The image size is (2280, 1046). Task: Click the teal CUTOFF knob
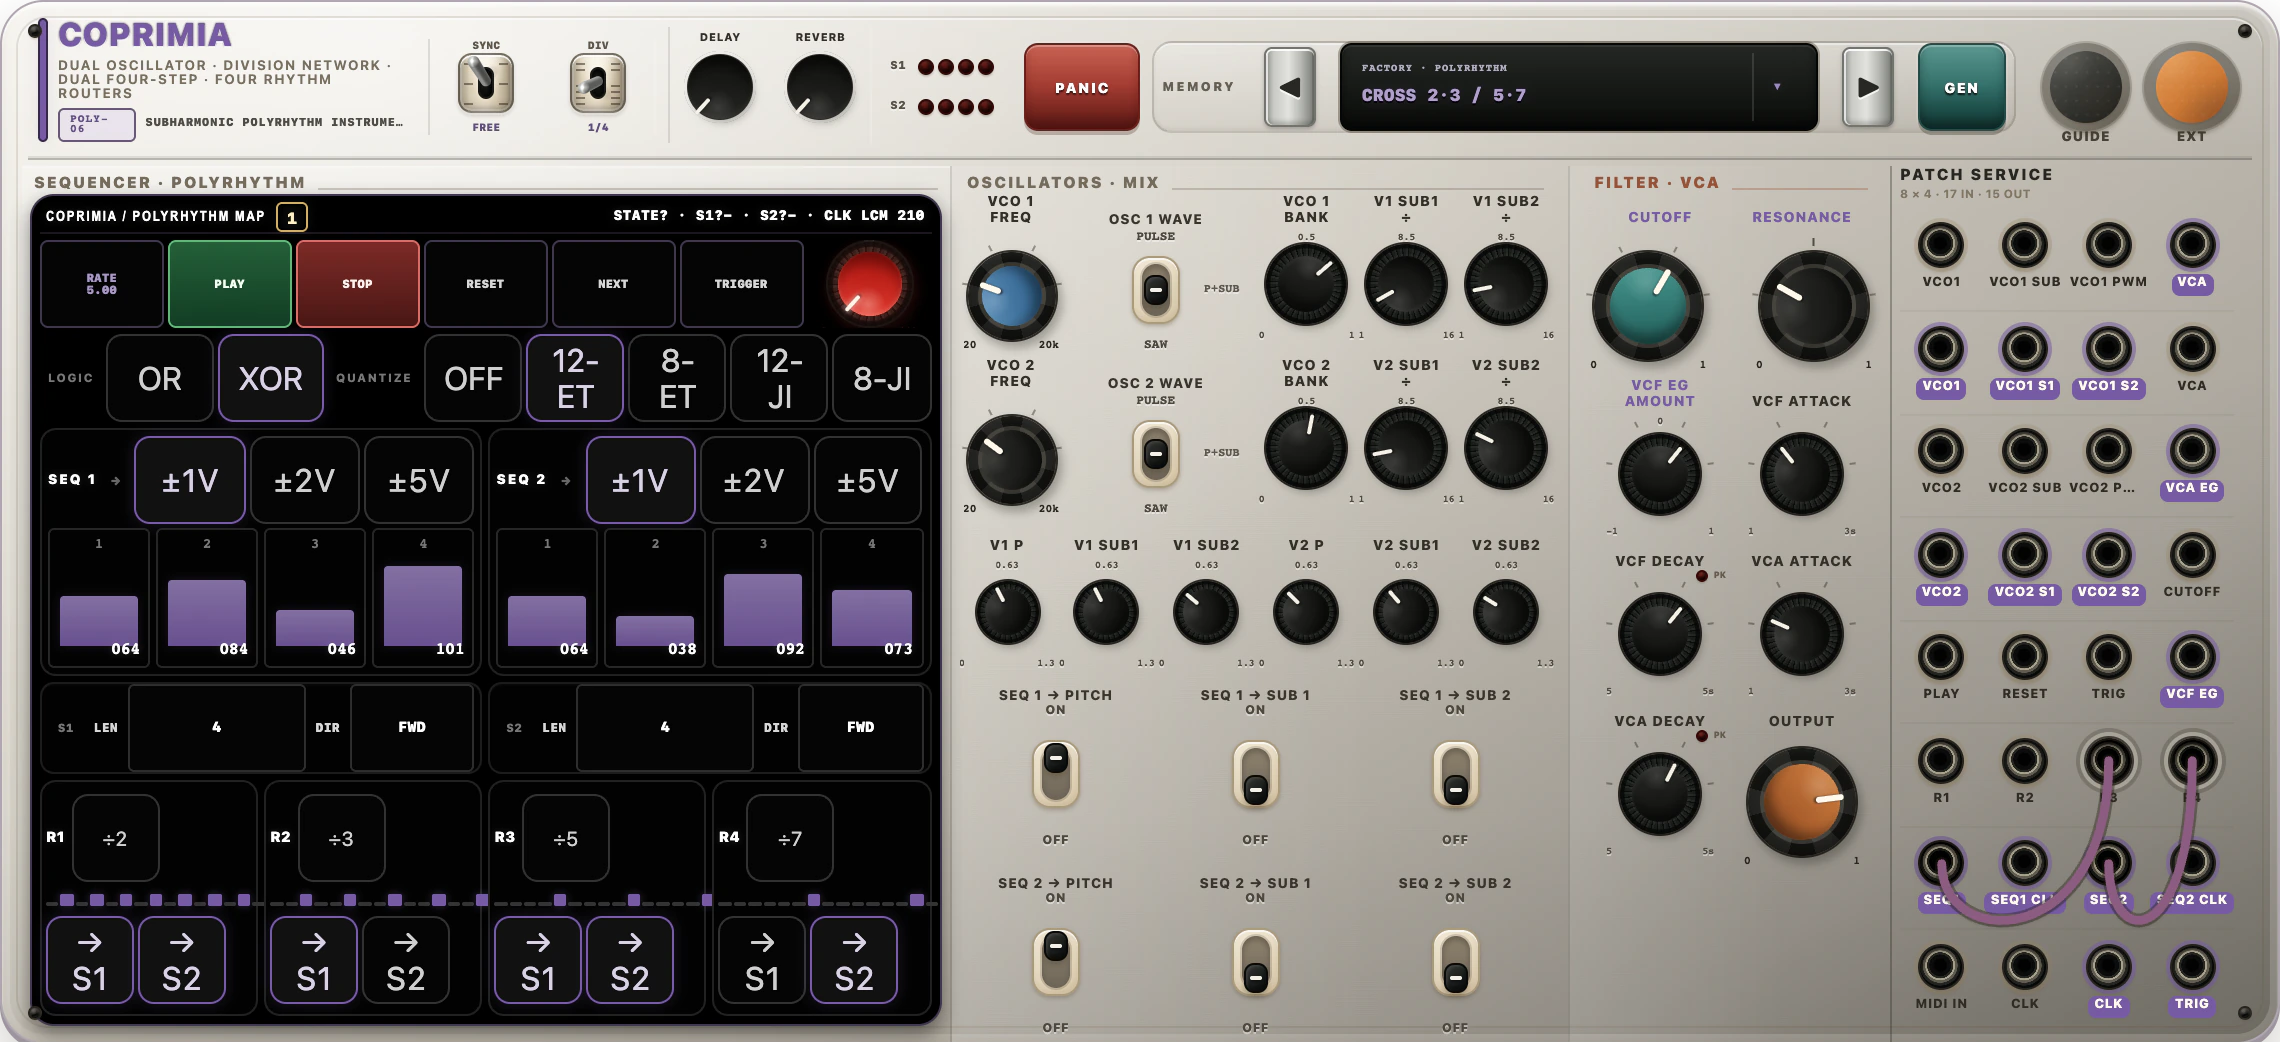[1647, 306]
